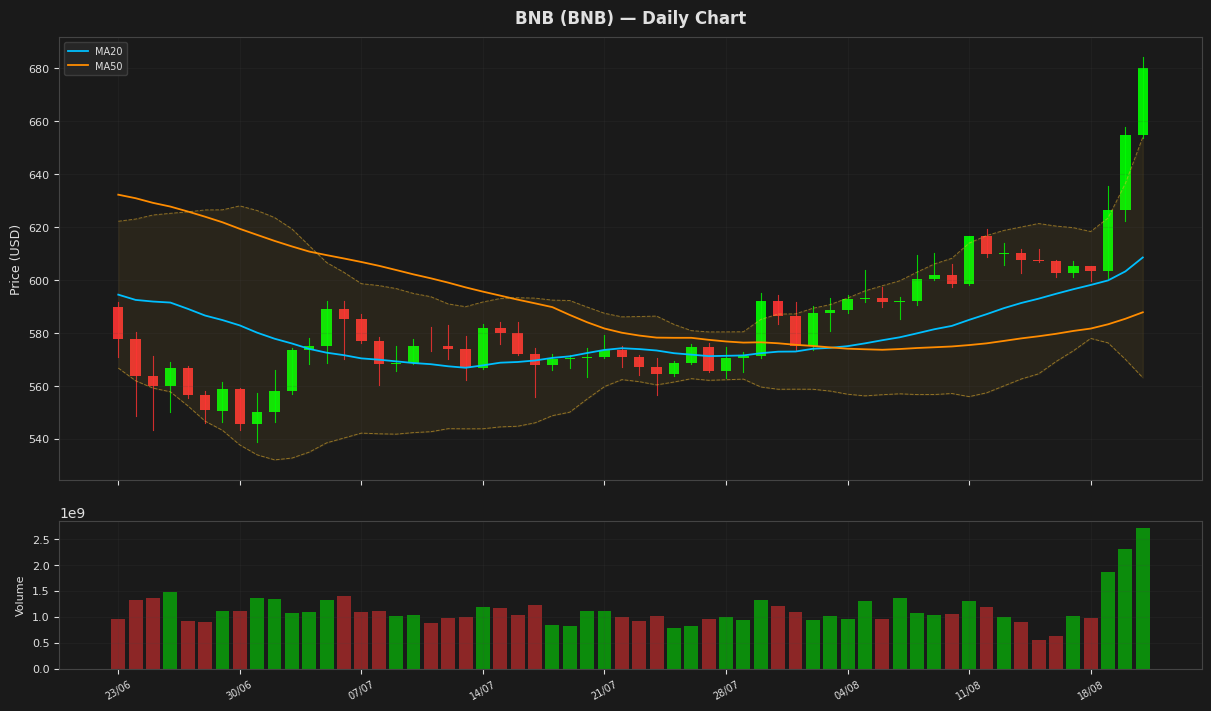
Task: Click the 2.0 volume axis tick label
Action: 41,566
